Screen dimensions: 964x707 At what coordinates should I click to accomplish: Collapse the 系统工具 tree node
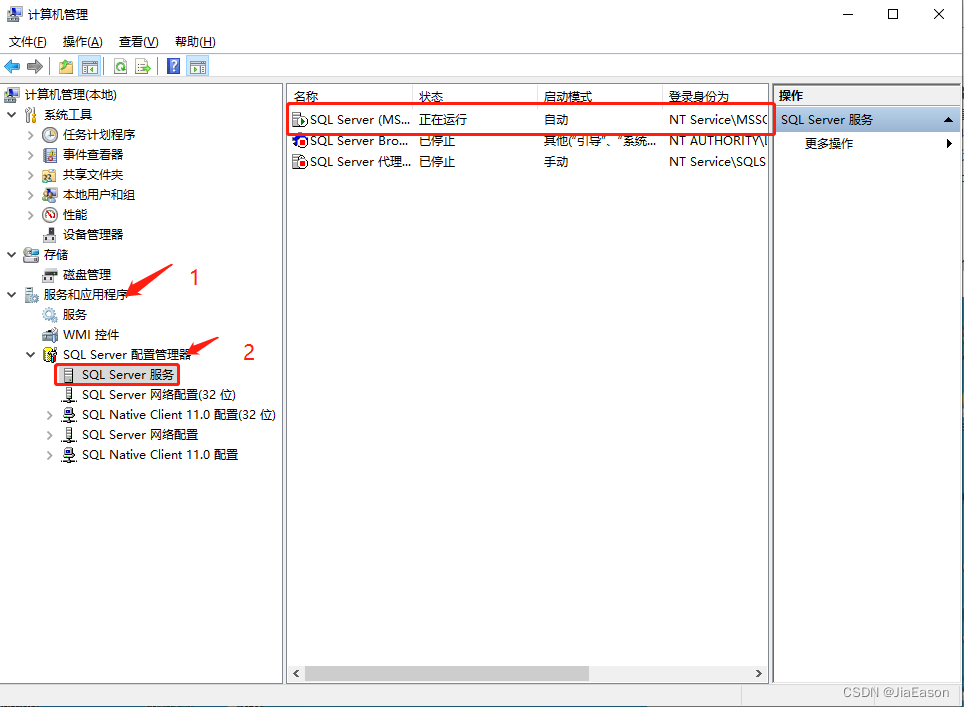[11, 115]
